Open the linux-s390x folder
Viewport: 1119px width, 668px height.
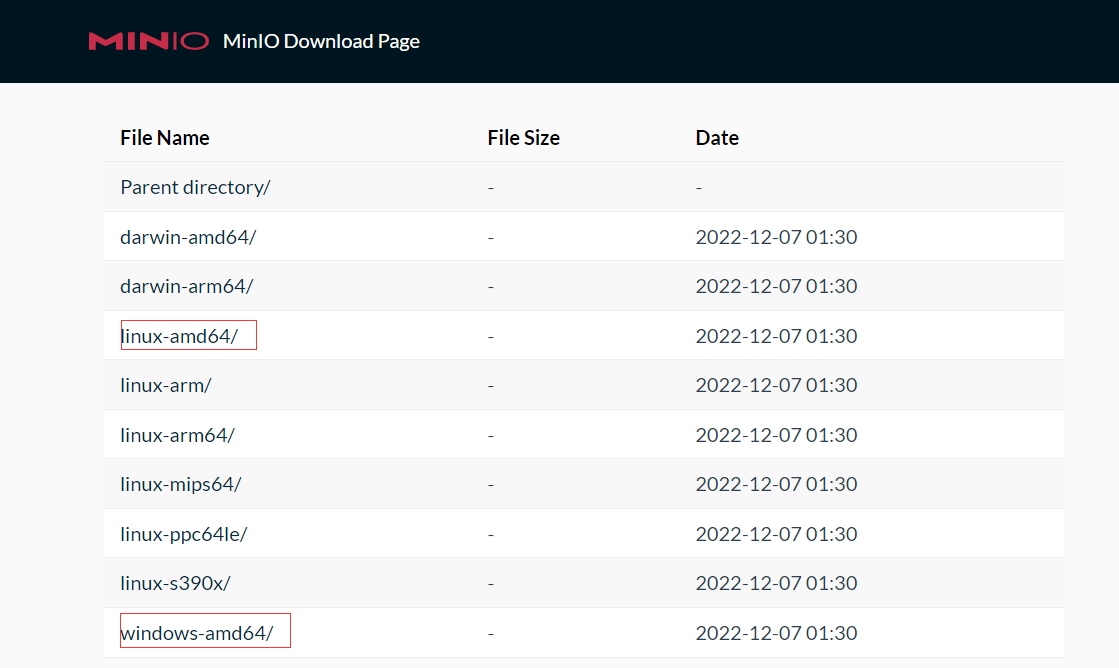tap(175, 583)
